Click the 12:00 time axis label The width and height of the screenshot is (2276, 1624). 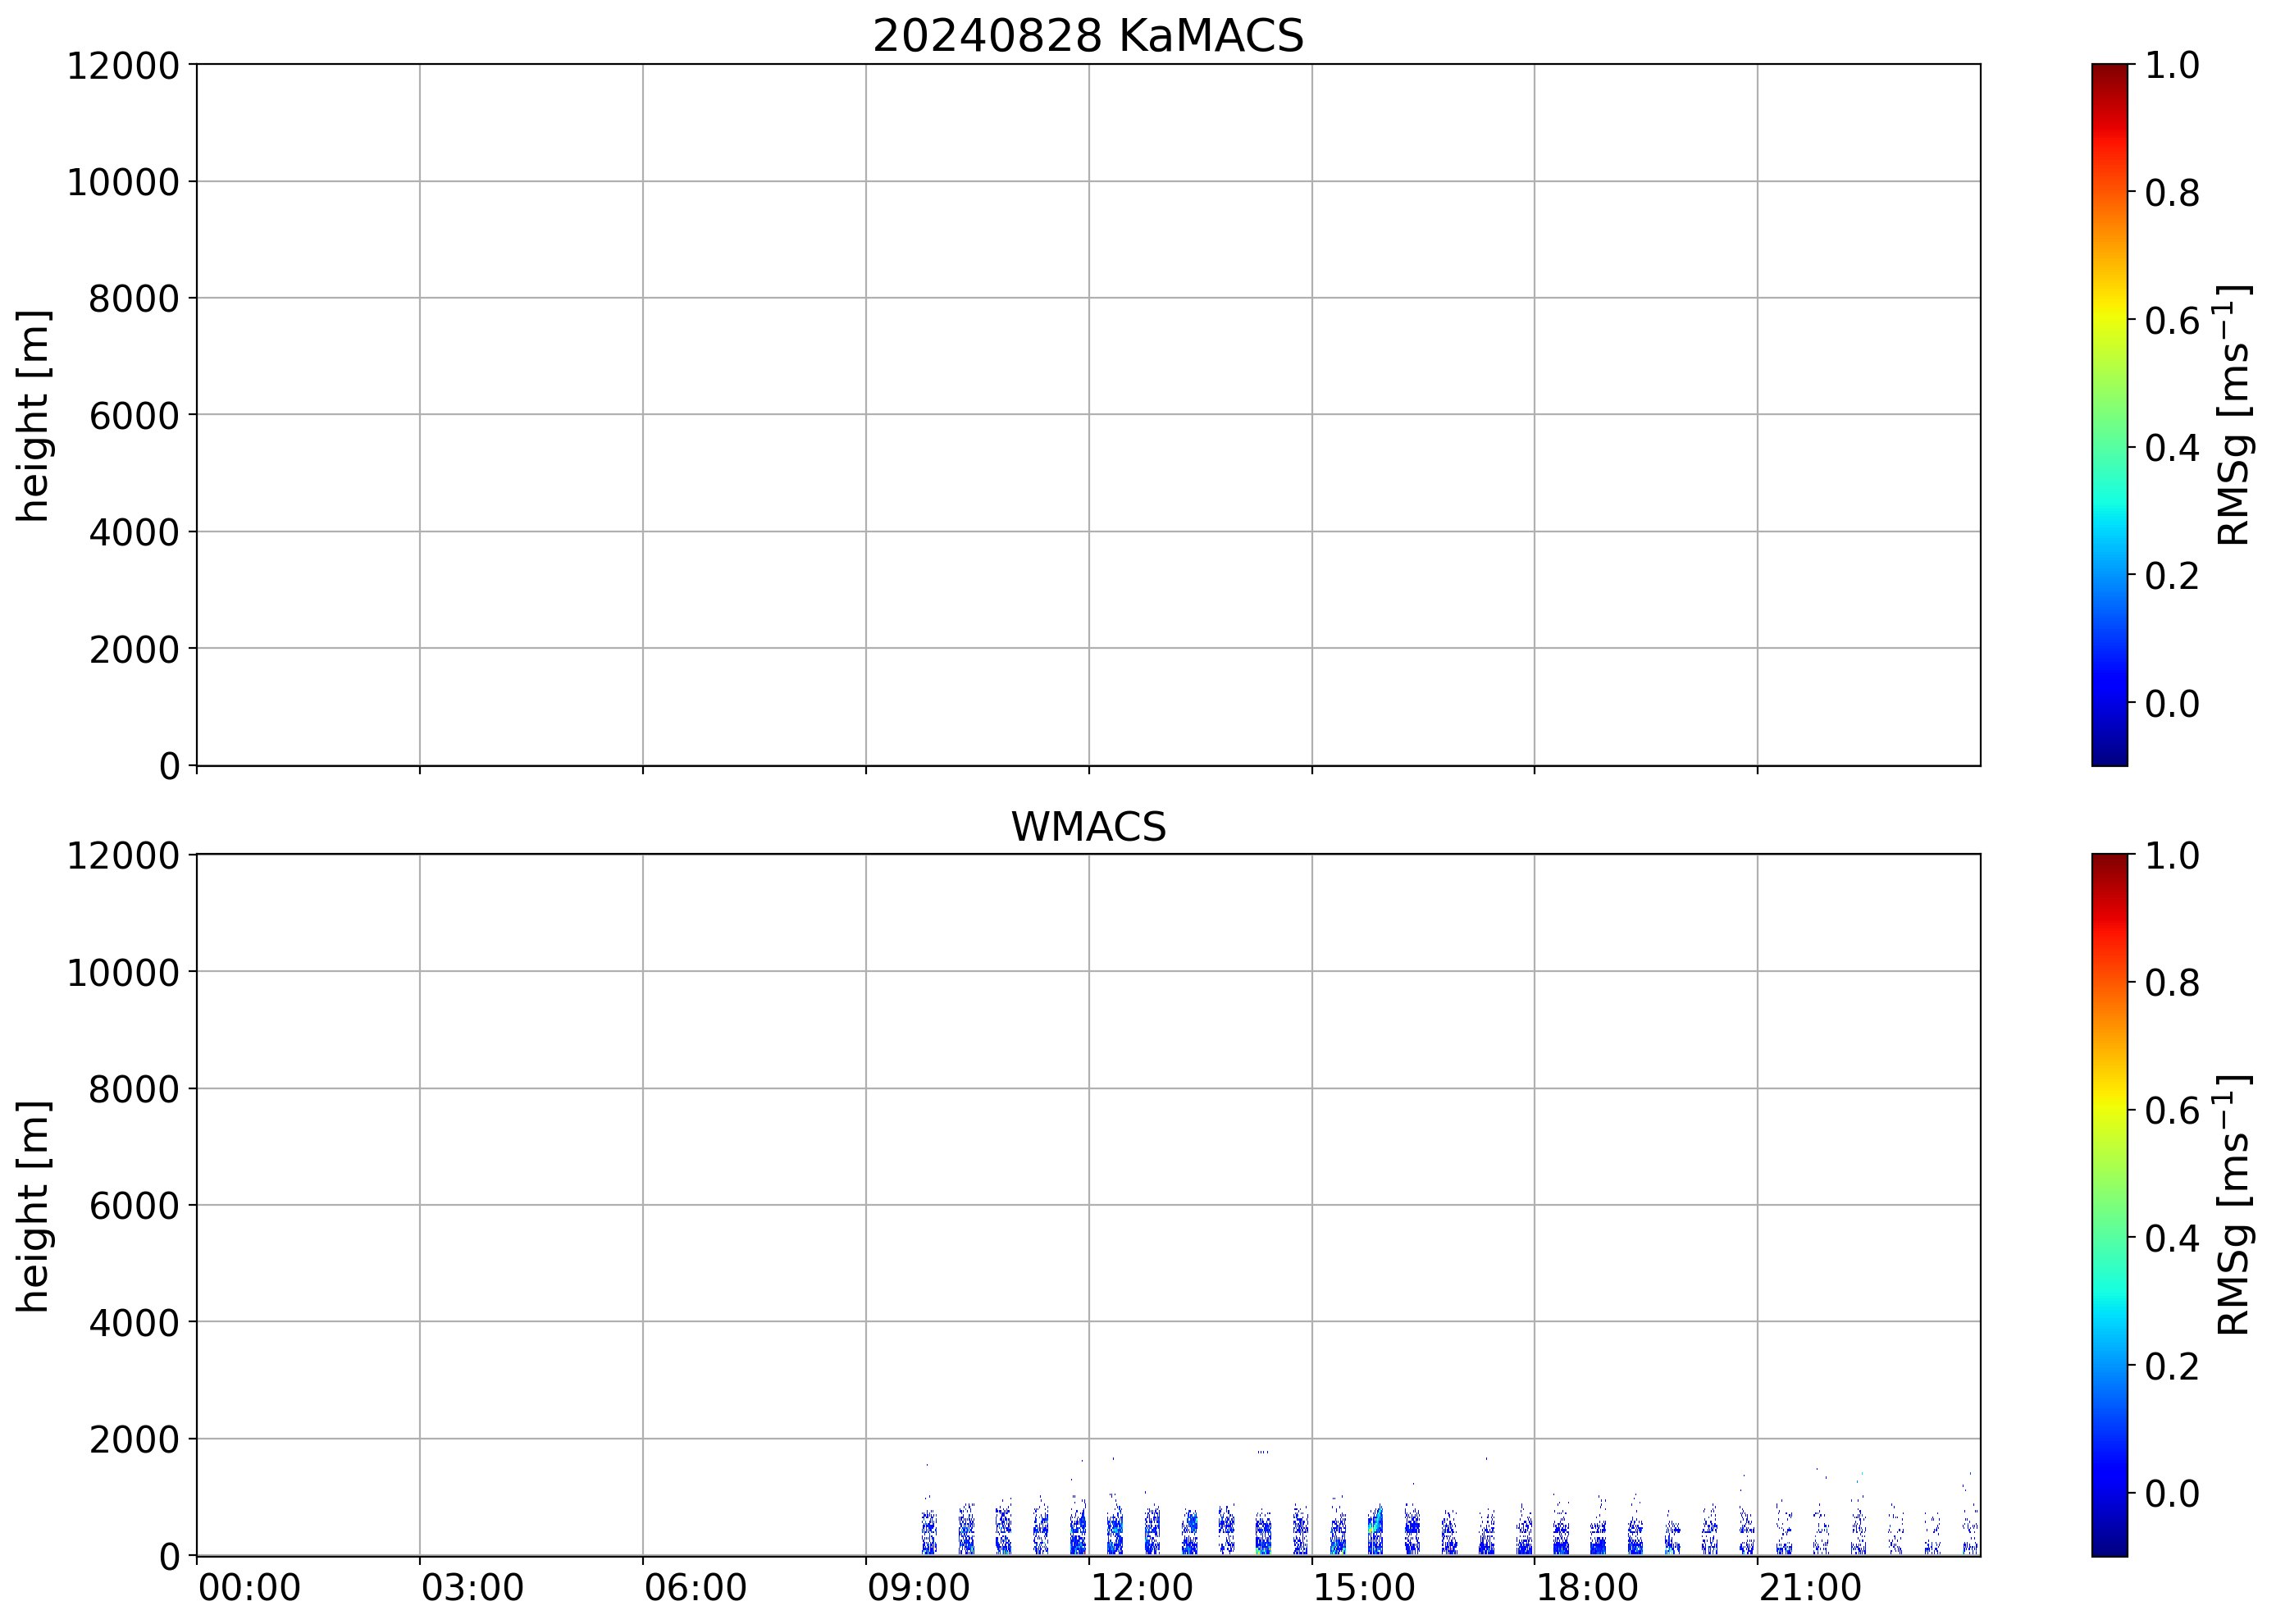[x=1141, y=1588]
